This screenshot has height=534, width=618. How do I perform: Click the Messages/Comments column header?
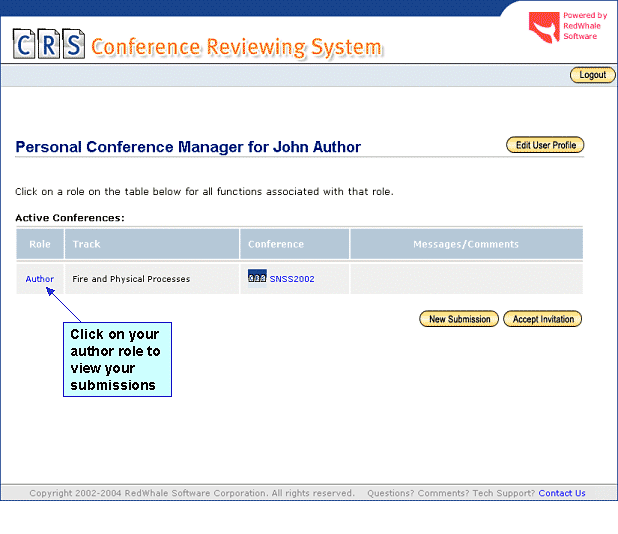tap(466, 244)
